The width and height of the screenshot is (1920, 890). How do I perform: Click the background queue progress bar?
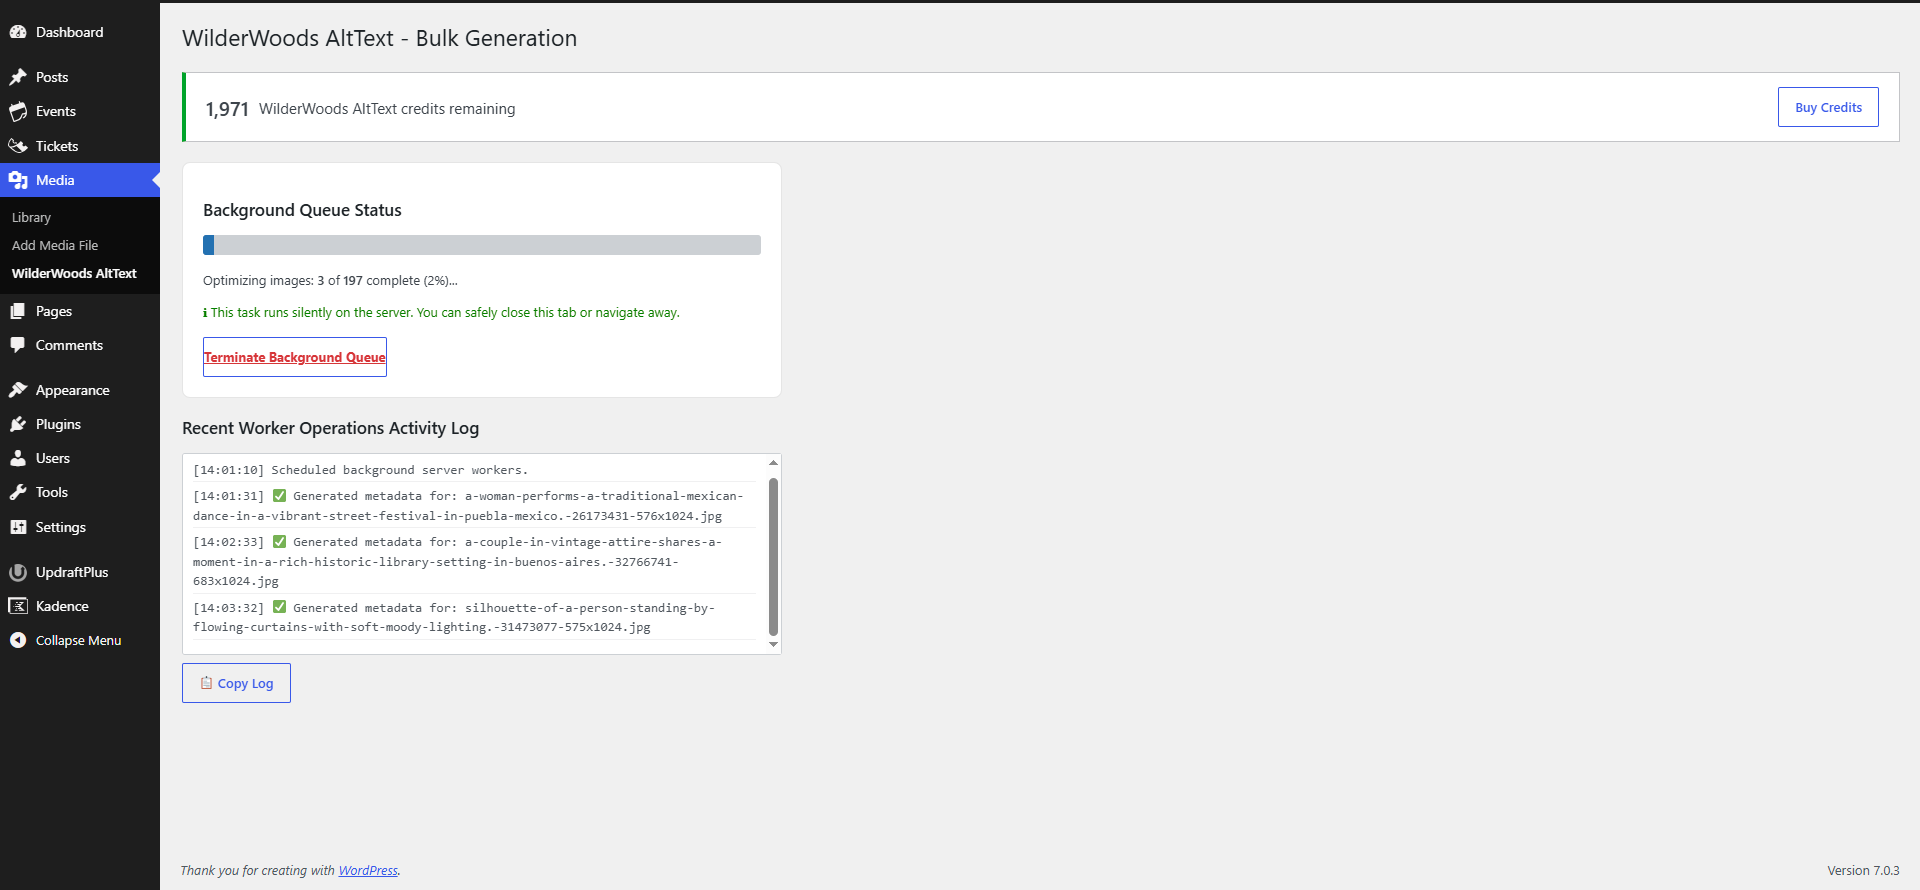pos(482,245)
